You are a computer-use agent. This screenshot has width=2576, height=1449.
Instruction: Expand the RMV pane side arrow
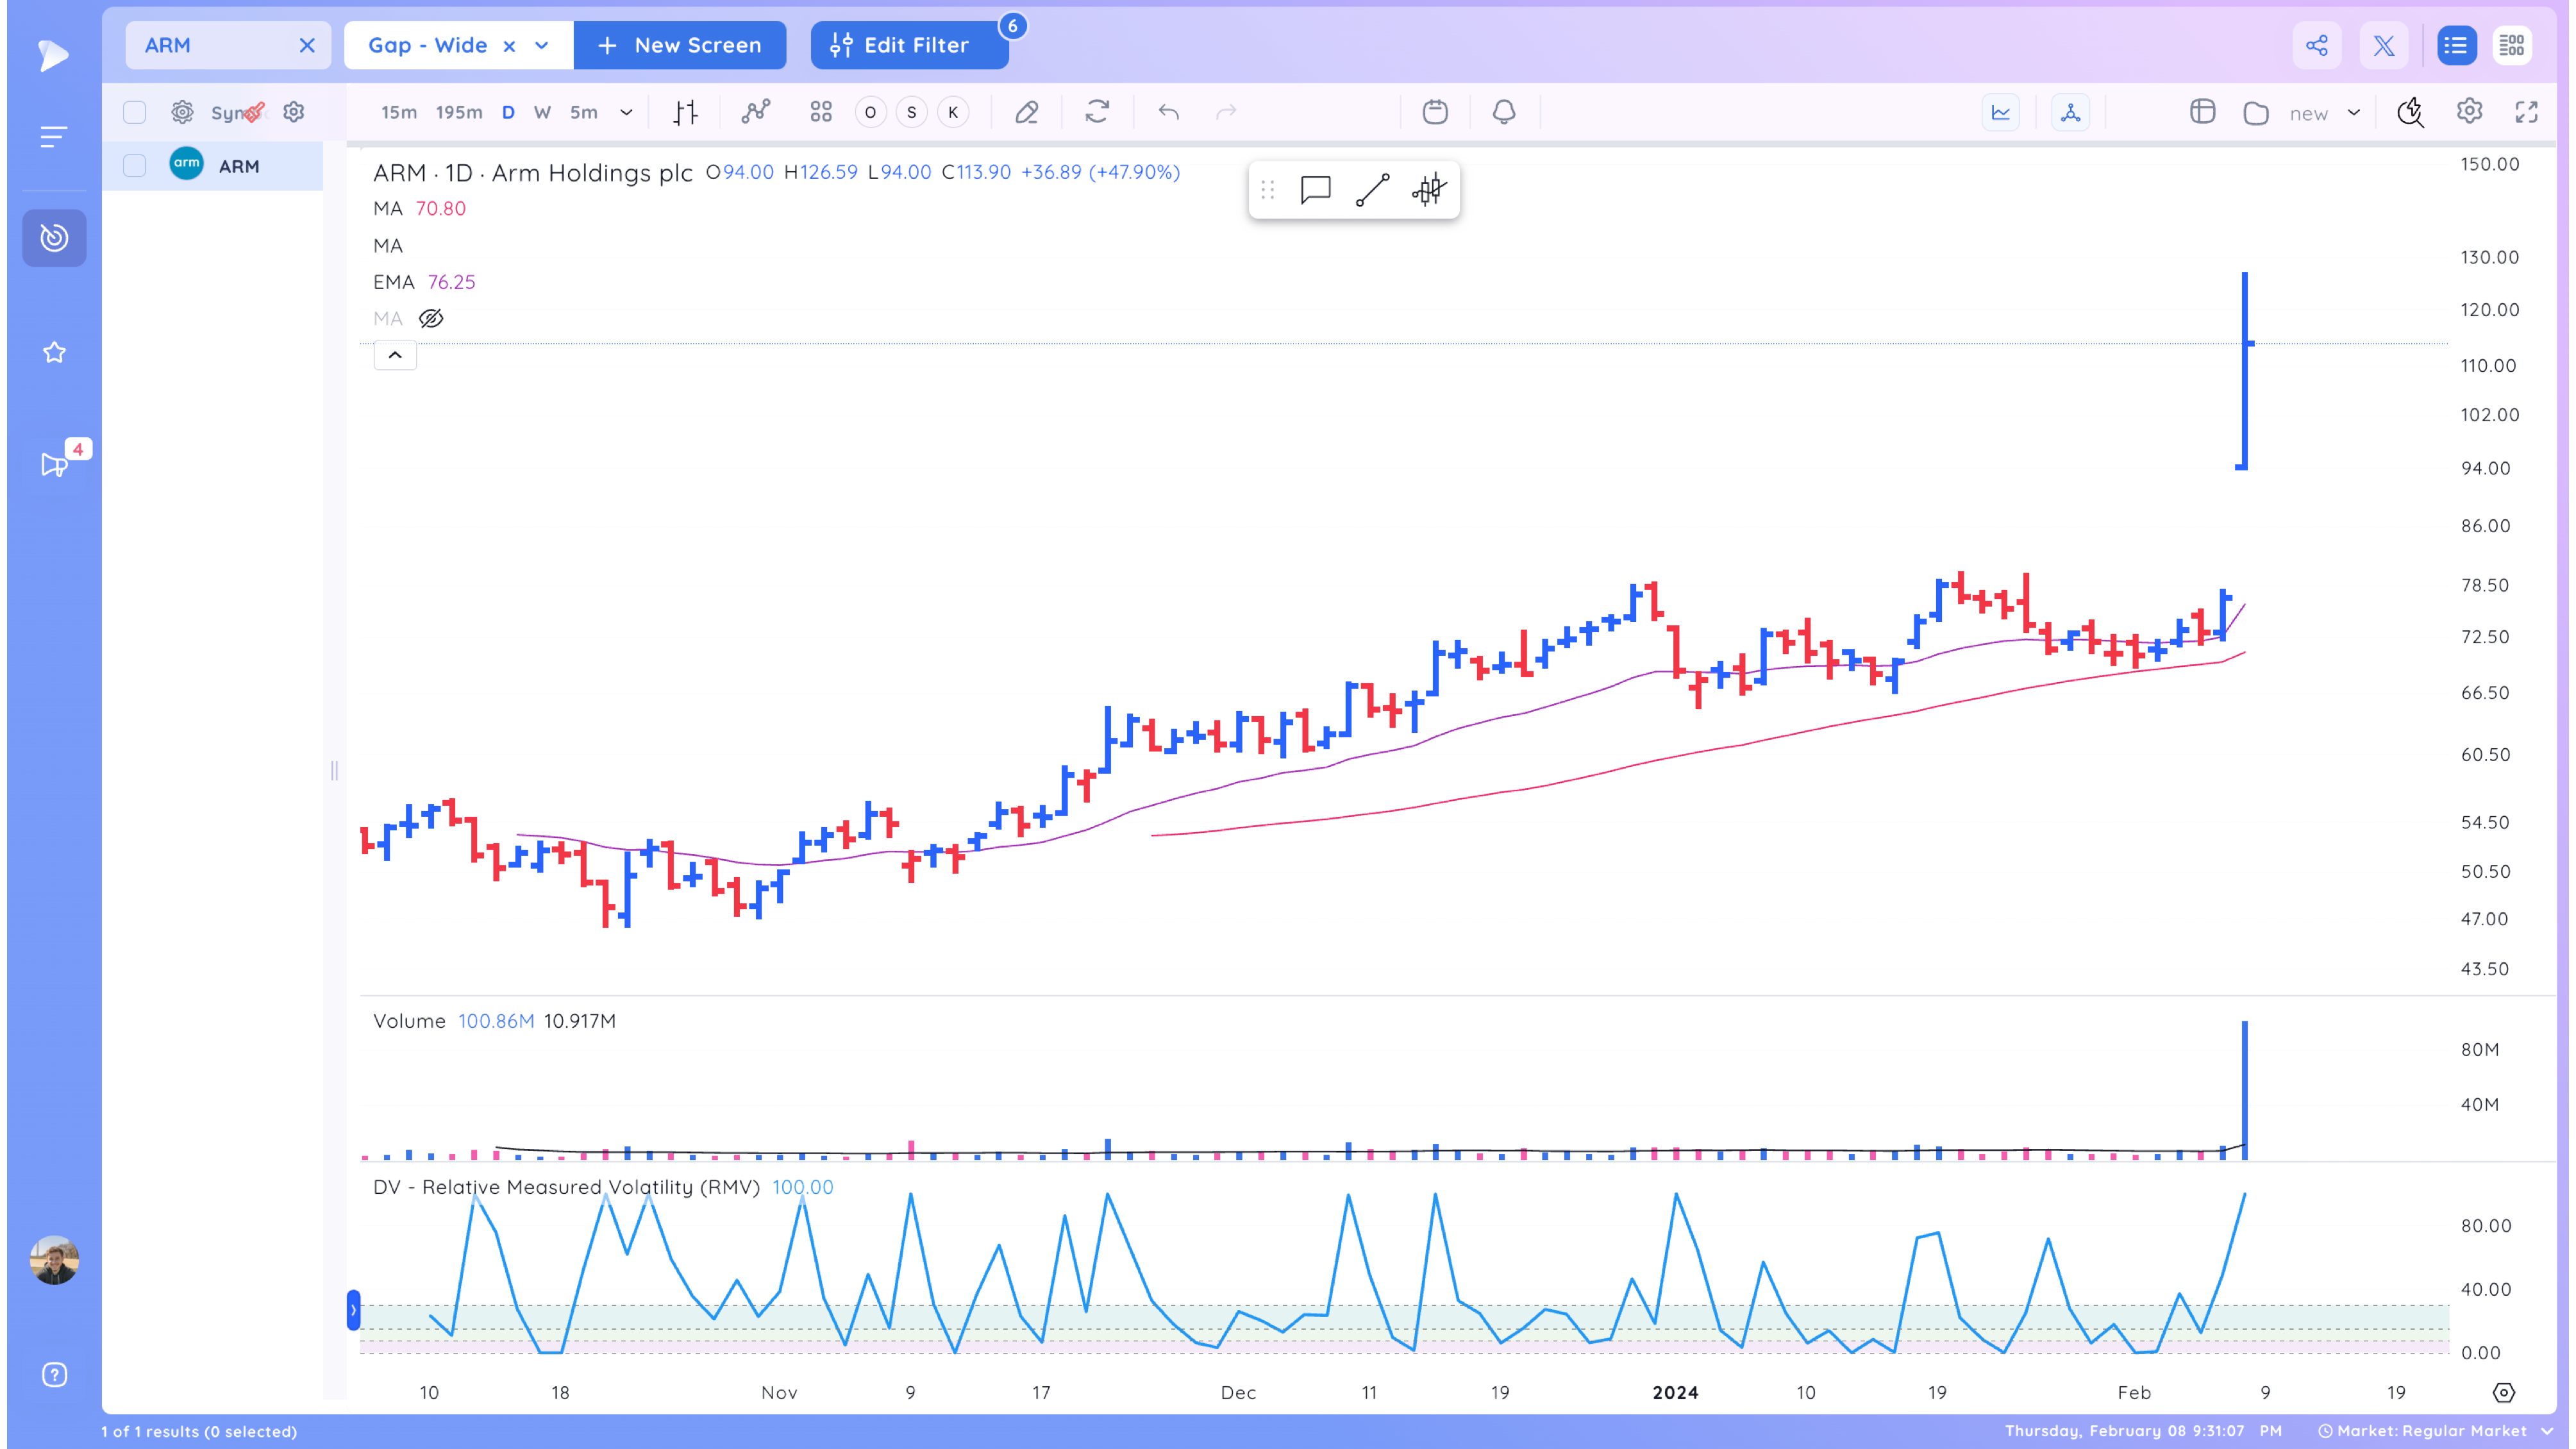pyautogui.click(x=353, y=1309)
